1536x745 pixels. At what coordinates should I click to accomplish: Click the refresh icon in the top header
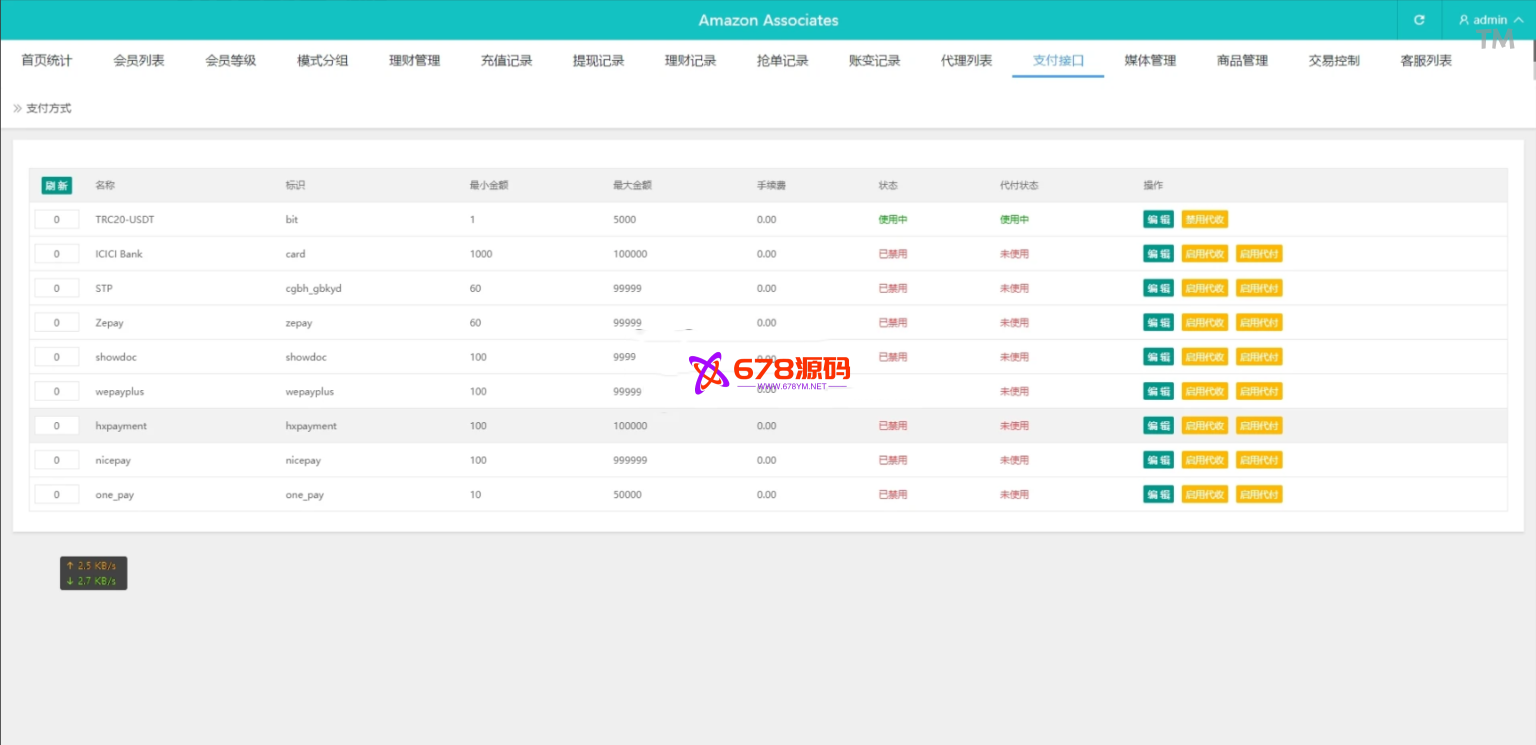1419,20
